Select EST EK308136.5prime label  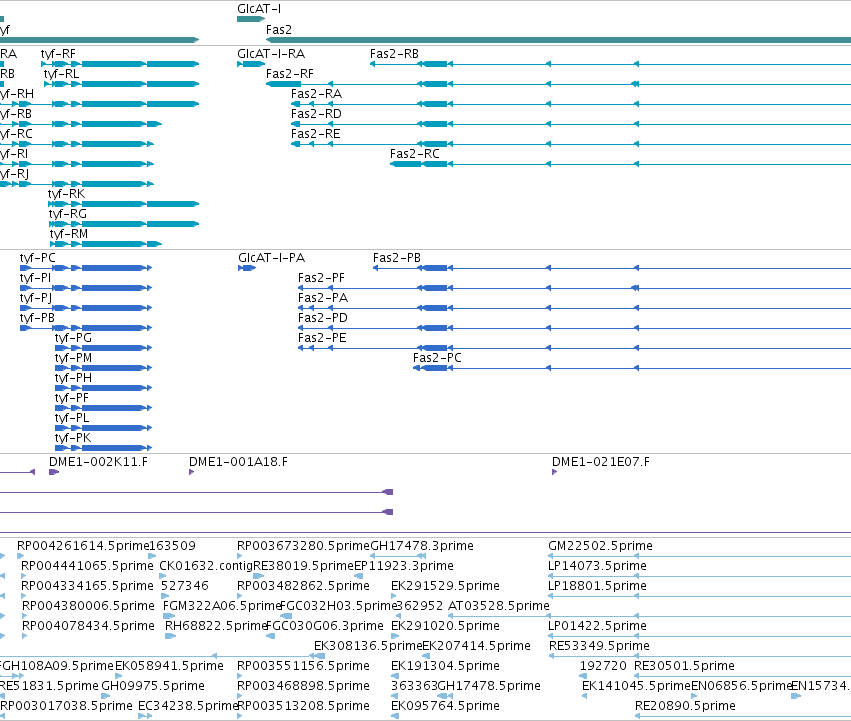click(x=368, y=646)
